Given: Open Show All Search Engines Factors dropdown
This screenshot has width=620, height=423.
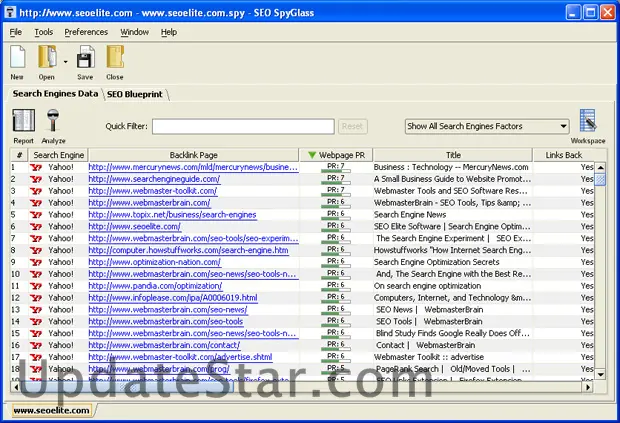Looking at the screenshot, I should 486,126.
